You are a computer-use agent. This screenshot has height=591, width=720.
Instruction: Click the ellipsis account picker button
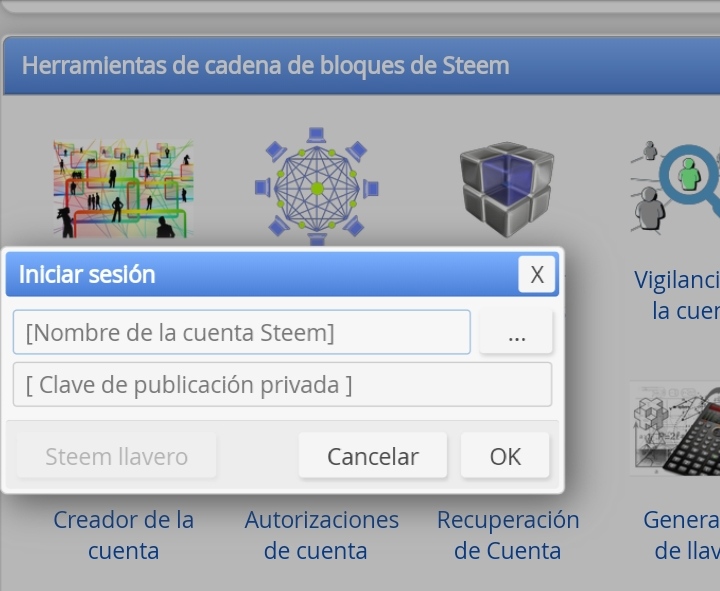(516, 332)
